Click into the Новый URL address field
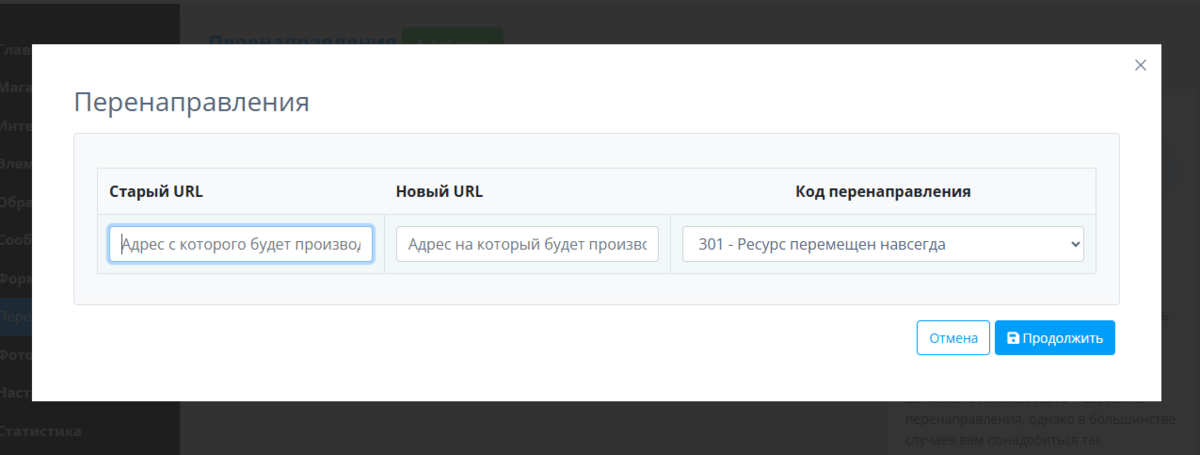The image size is (1200, 455). [x=527, y=243]
